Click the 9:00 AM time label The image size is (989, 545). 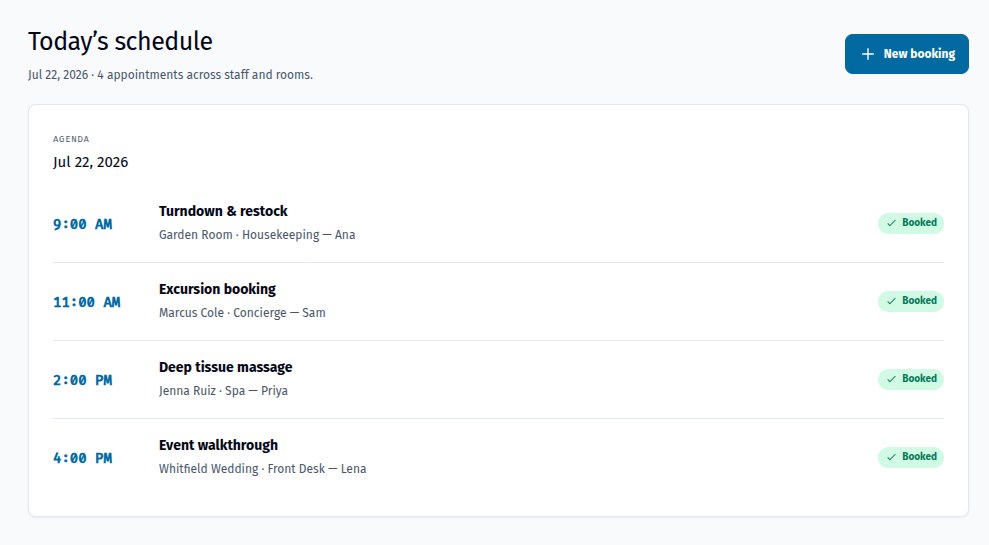(x=83, y=225)
